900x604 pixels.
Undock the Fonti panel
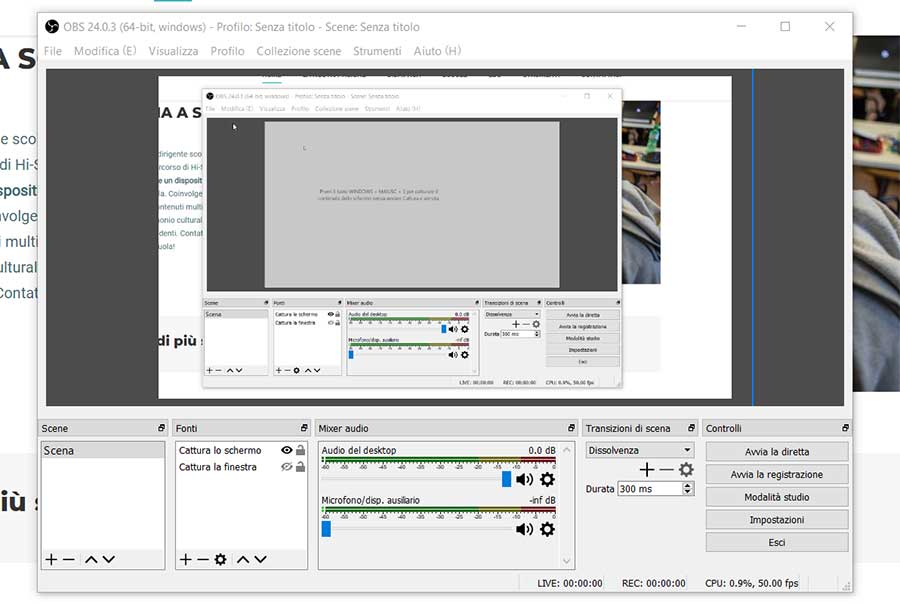click(304, 428)
